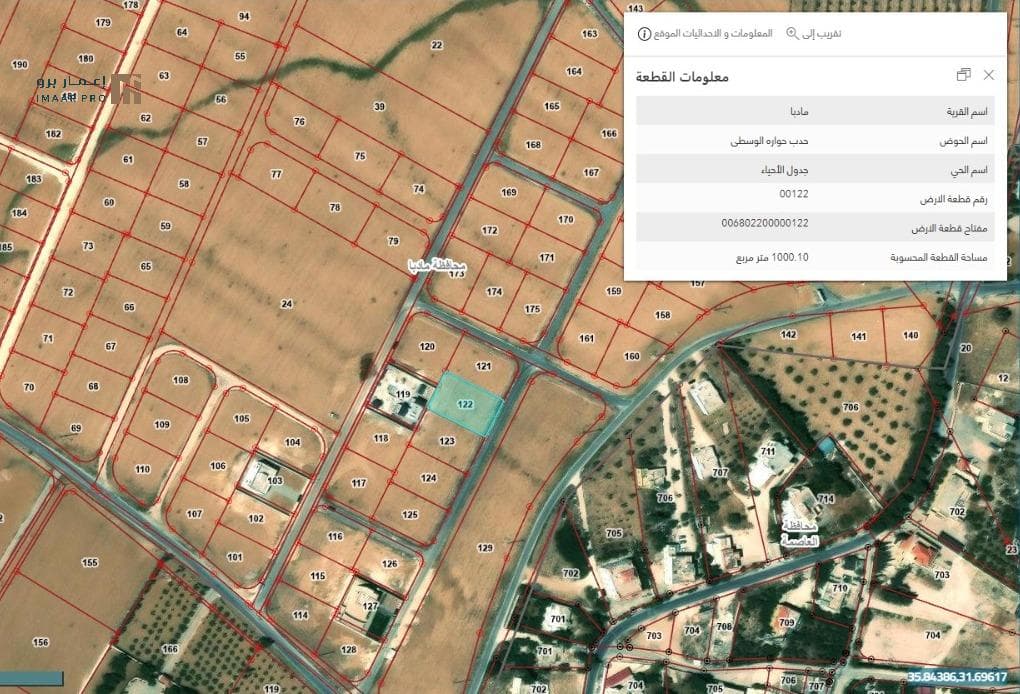
Task: Click the area value 1000.10 متر مربع
Action: click(772, 258)
